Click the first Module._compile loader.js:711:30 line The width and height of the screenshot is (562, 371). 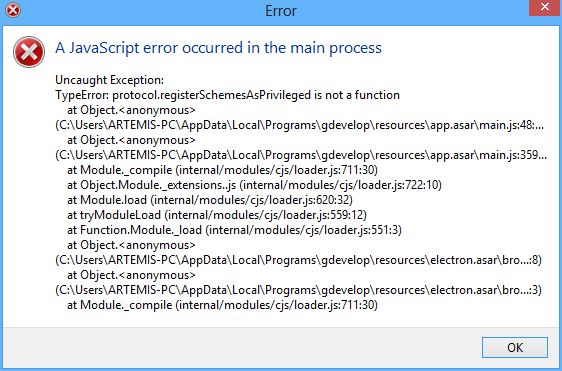click(222, 170)
